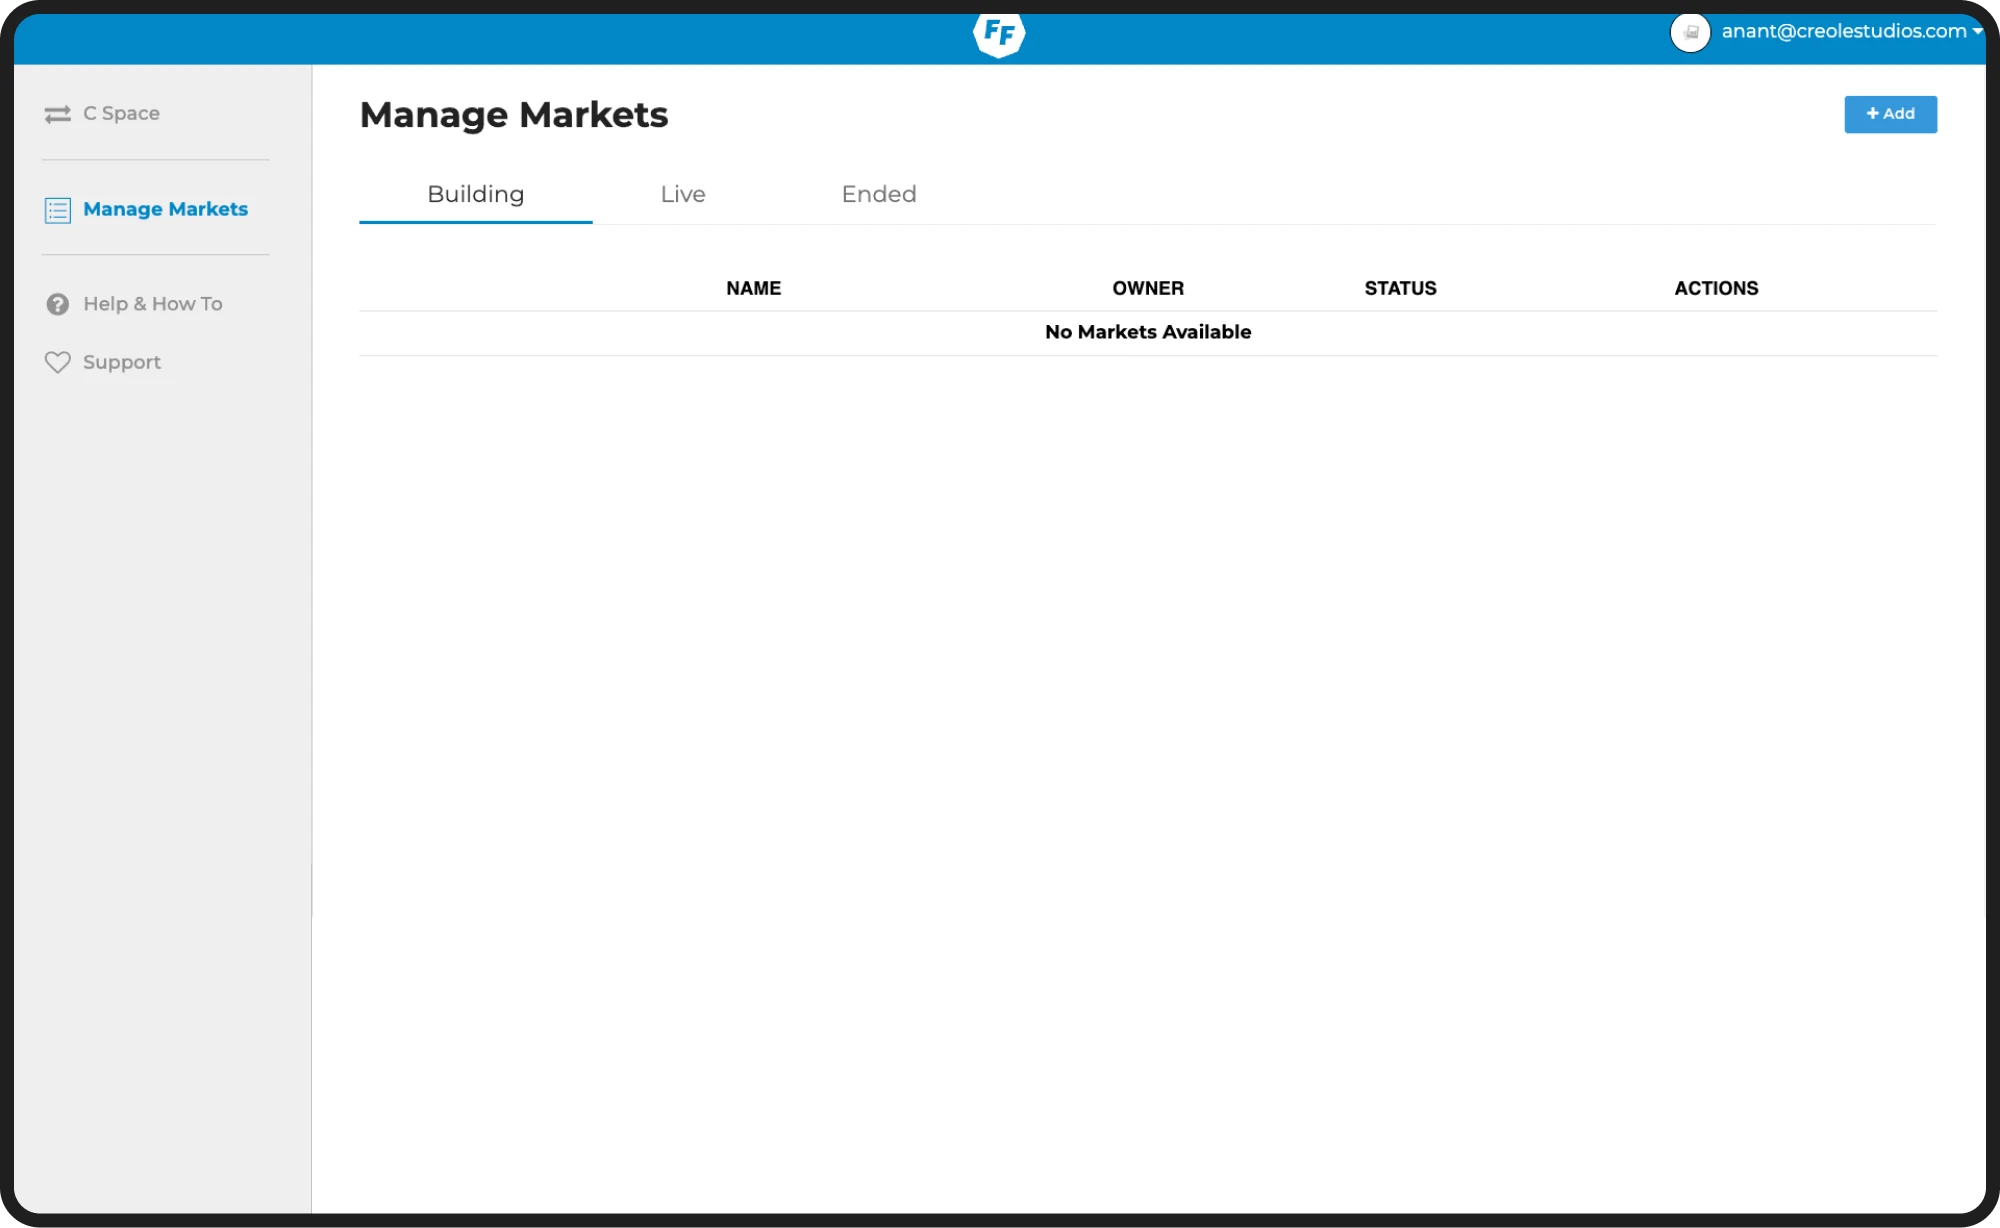Open Manage Markets sidebar link

pyautogui.click(x=165, y=209)
